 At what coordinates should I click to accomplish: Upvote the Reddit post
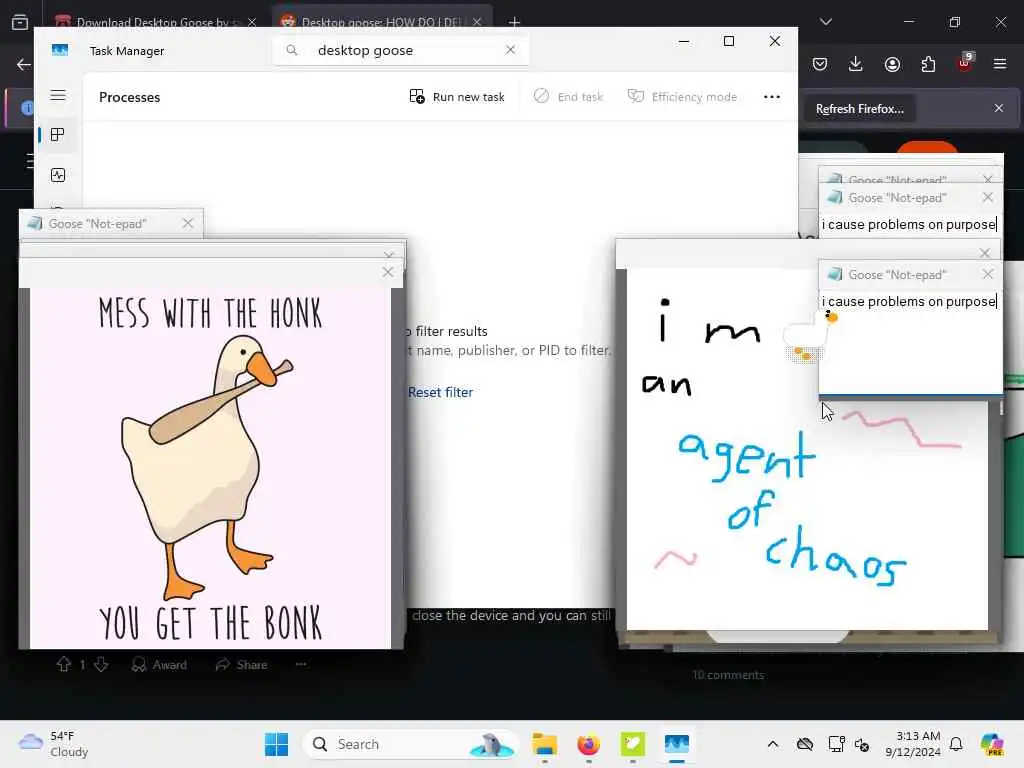click(x=63, y=664)
